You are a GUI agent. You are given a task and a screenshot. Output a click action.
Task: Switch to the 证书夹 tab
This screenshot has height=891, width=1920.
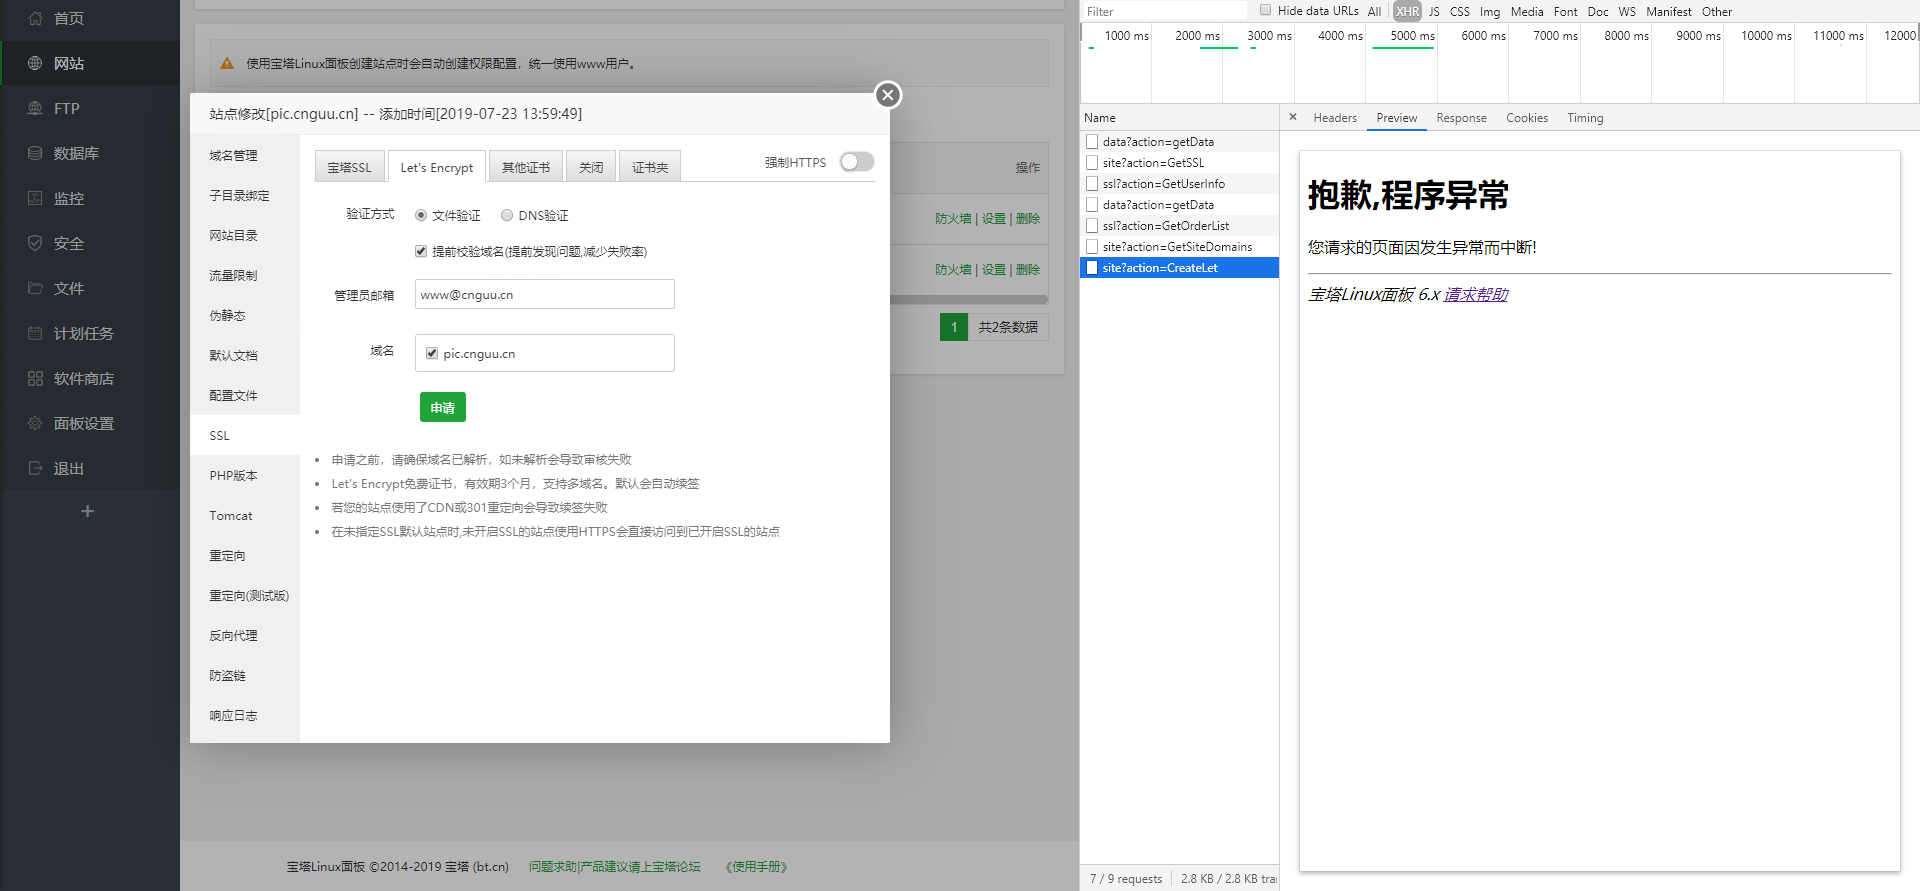click(x=650, y=167)
